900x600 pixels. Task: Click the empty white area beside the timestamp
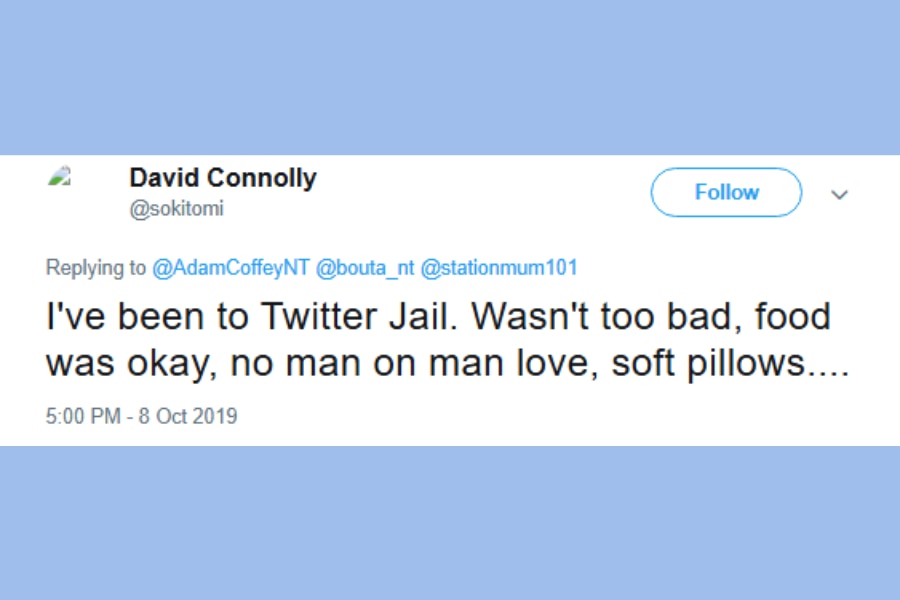coord(550,416)
